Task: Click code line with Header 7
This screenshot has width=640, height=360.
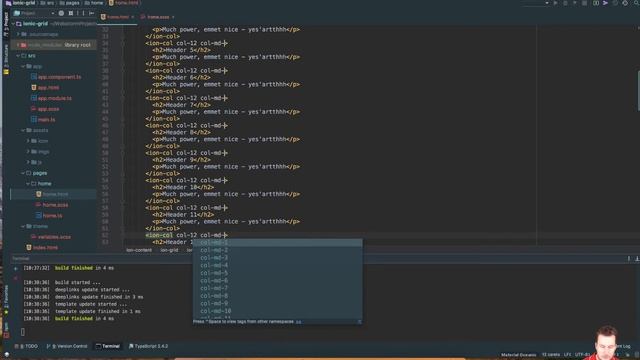Action: point(181,105)
